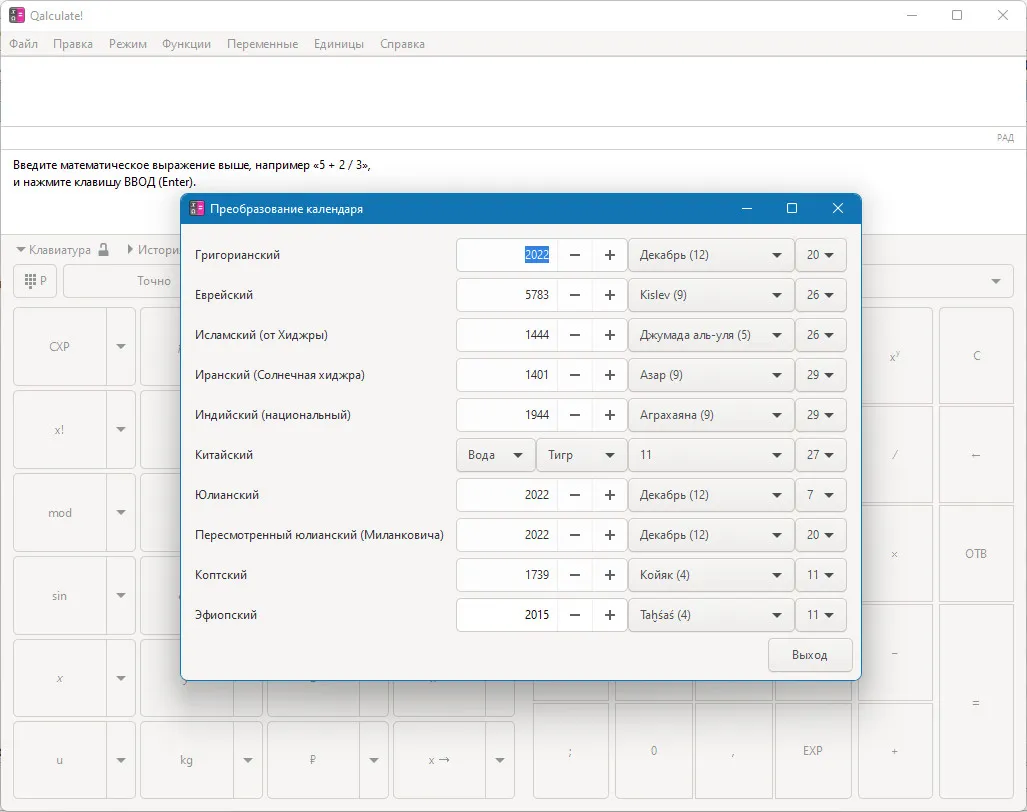Open Revised Julian month dropdown
Screen dimensions: 1027x812
point(711,534)
